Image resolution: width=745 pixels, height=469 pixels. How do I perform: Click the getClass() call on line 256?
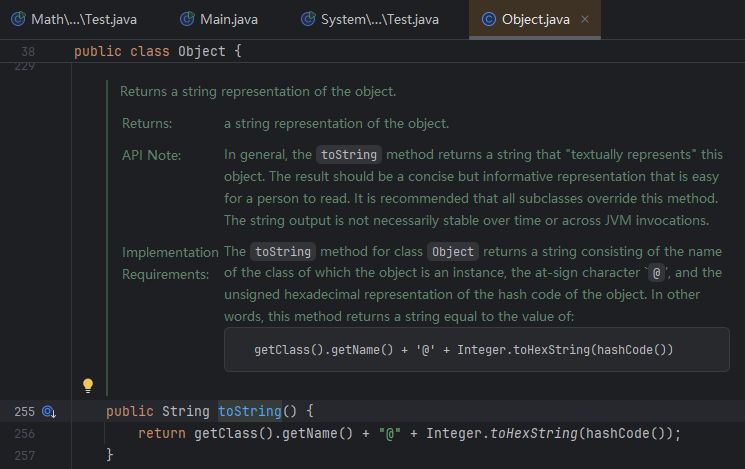coord(228,433)
